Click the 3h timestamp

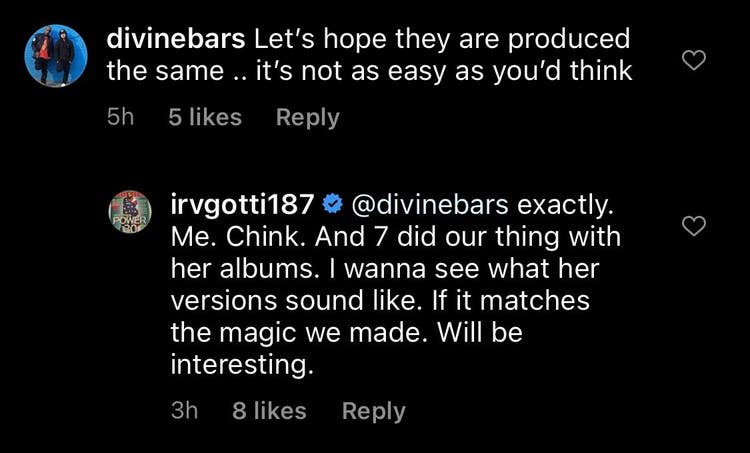(185, 411)
